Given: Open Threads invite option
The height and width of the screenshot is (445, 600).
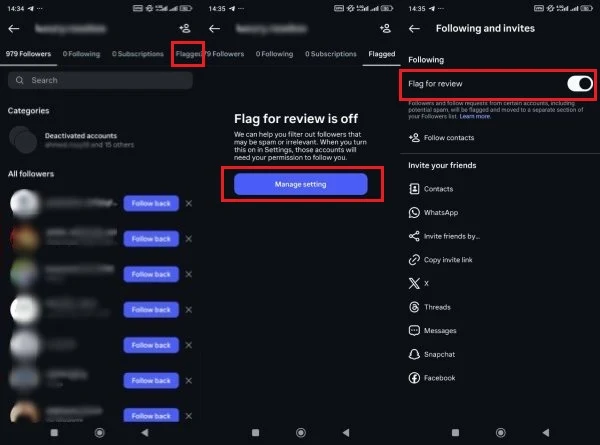Looking at the screenshot, I should point(438,307).
